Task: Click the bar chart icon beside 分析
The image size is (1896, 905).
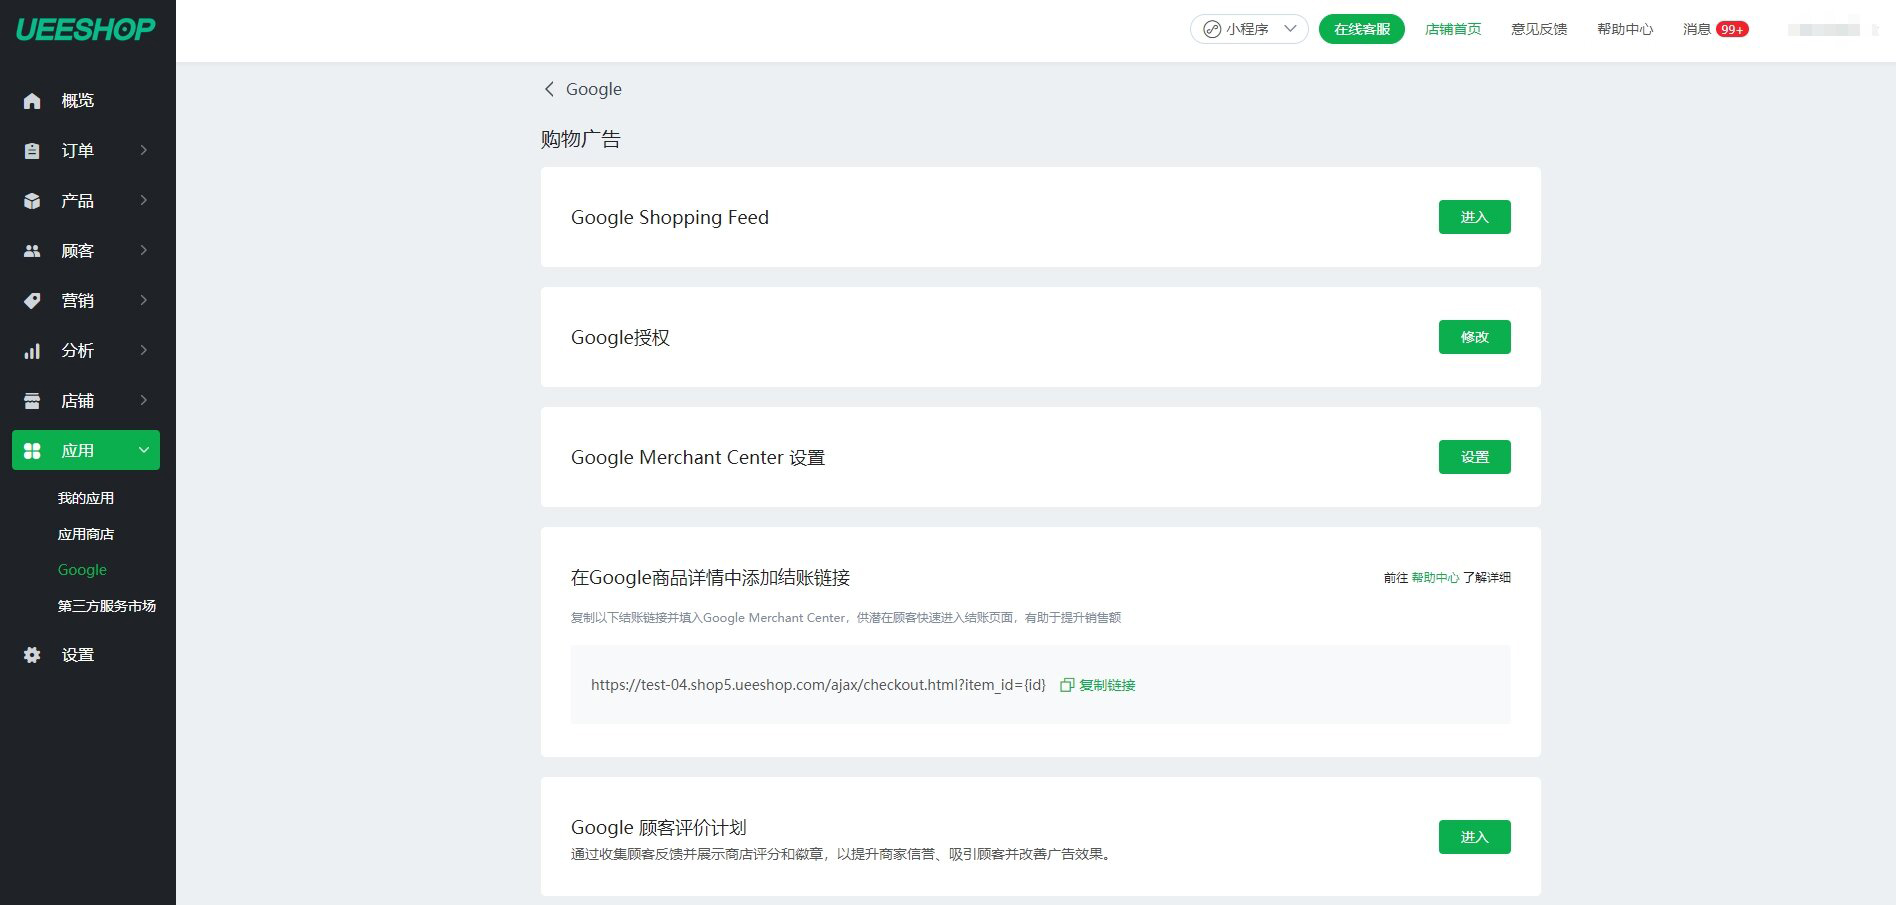Action: click(x=32, y=351)
